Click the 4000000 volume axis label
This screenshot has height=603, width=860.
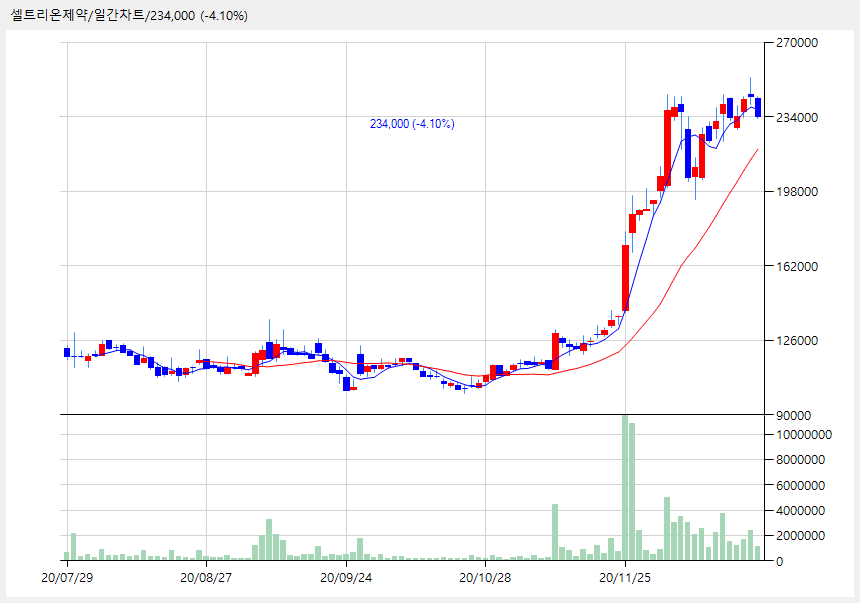(801, 511)
